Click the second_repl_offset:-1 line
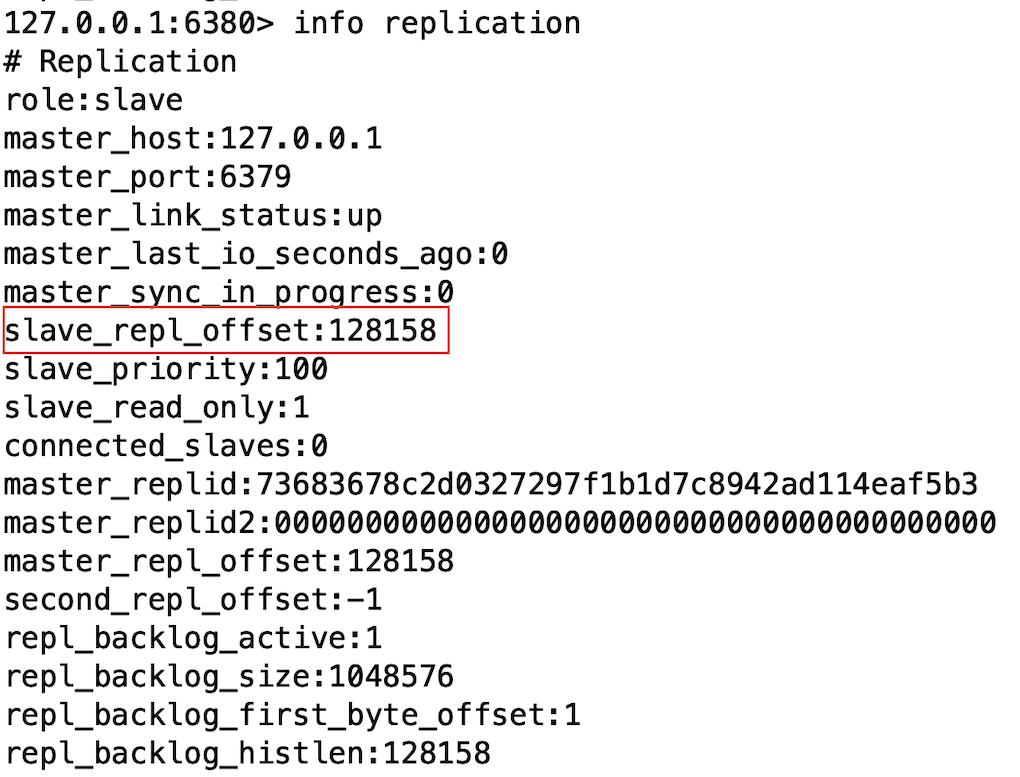Screen dimensions: 1020x777 193,600
